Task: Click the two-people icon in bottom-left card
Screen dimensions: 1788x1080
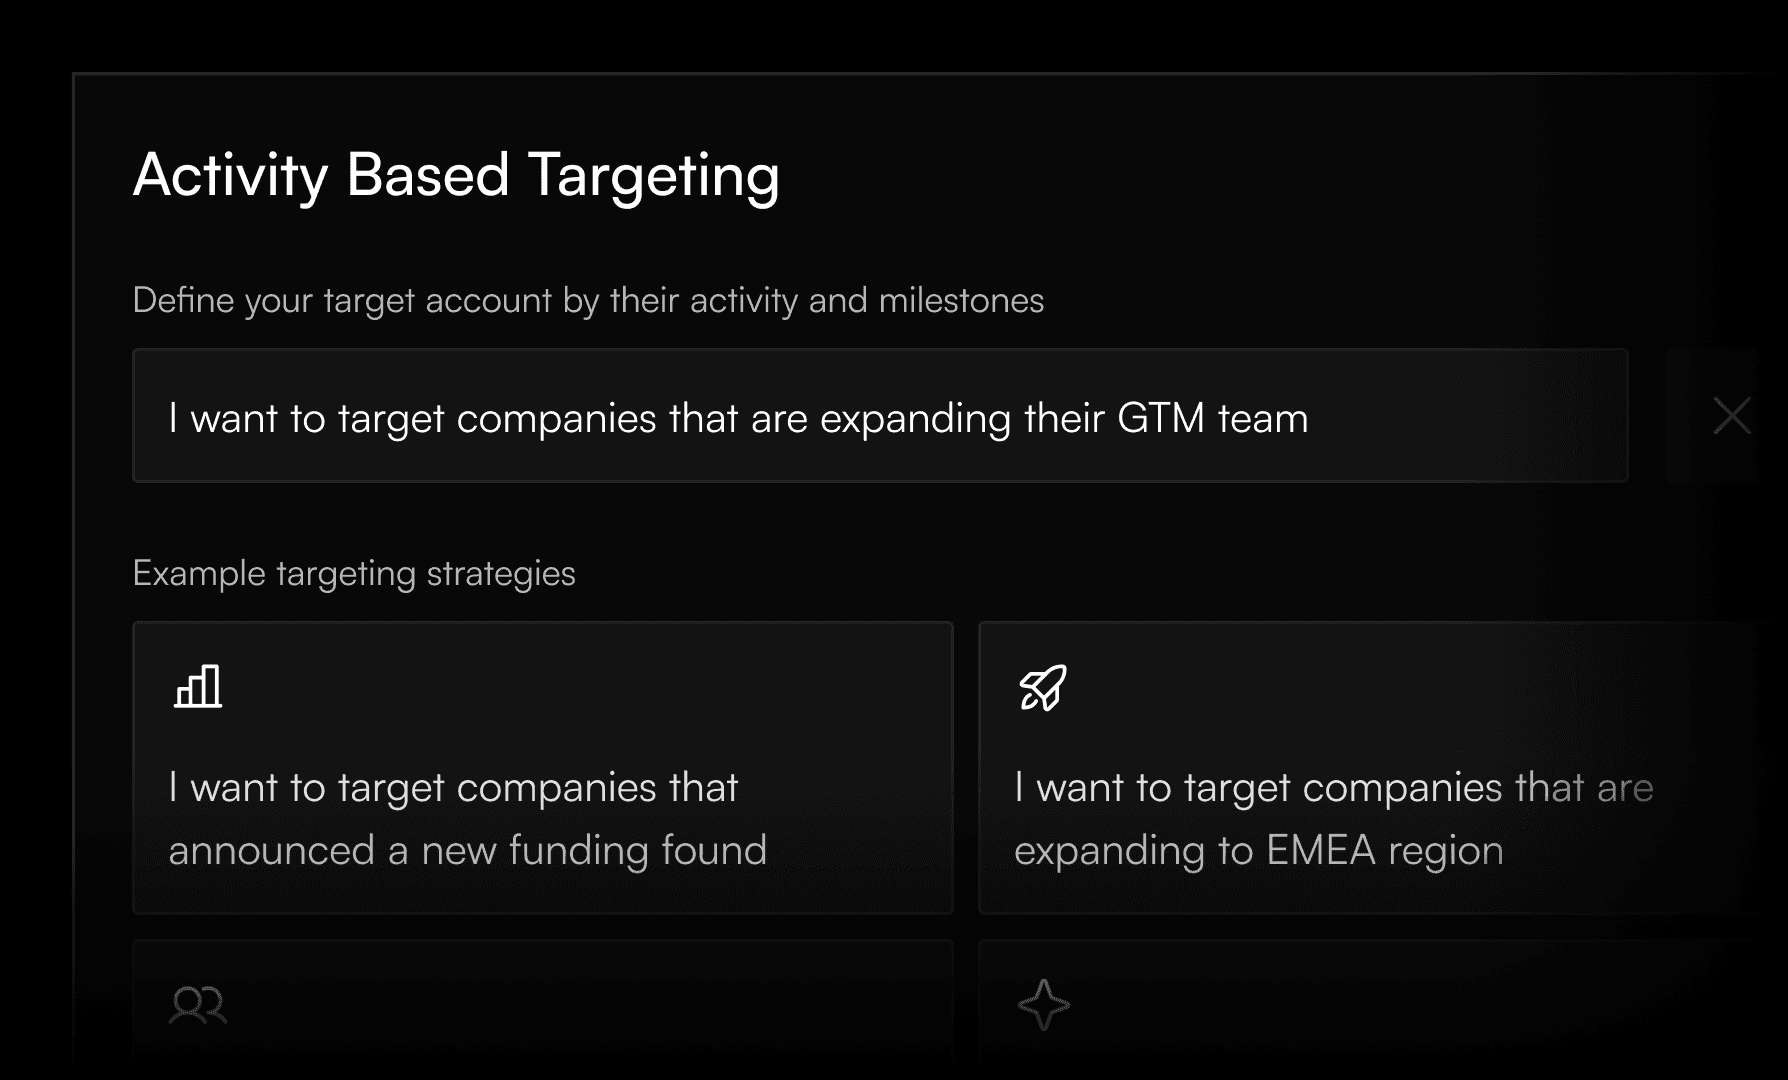Action: pyautogui.click(x=198, y=1005)
